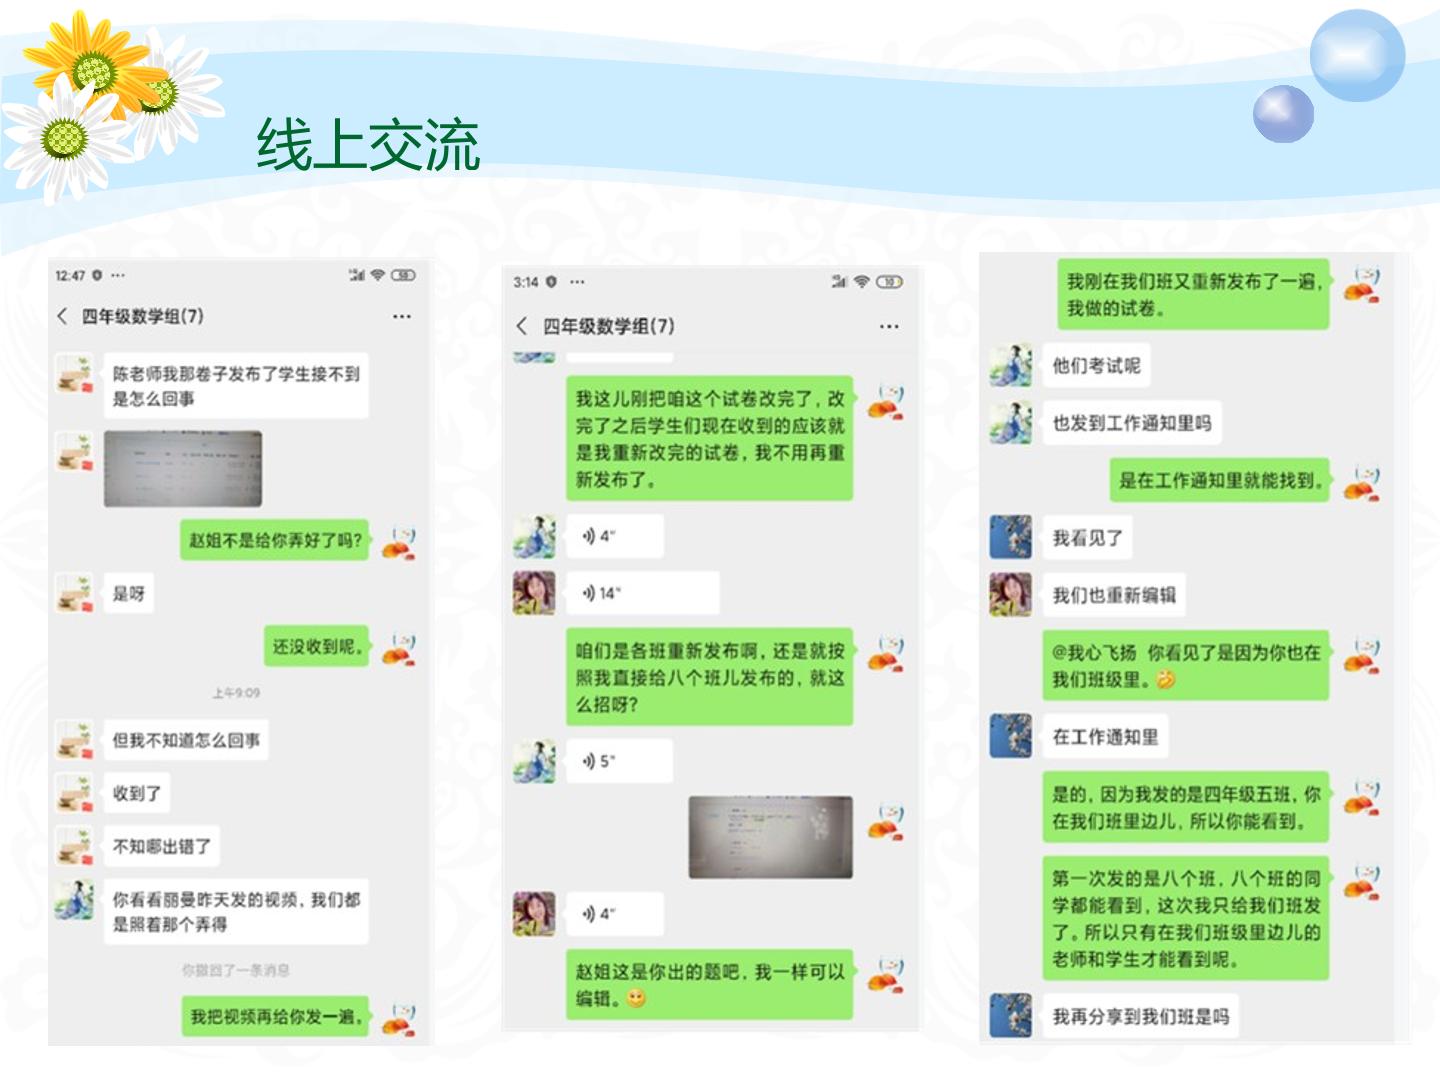Tap avatar next to 收到了 message
Screen dimensions: 1440x1080
coord(74,793)
